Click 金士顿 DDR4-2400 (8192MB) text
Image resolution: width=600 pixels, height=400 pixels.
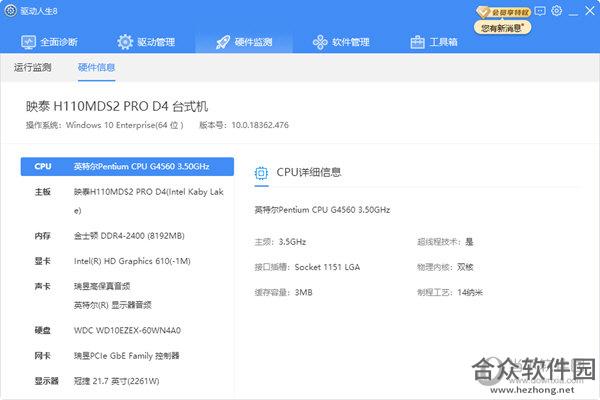(129, 236)
